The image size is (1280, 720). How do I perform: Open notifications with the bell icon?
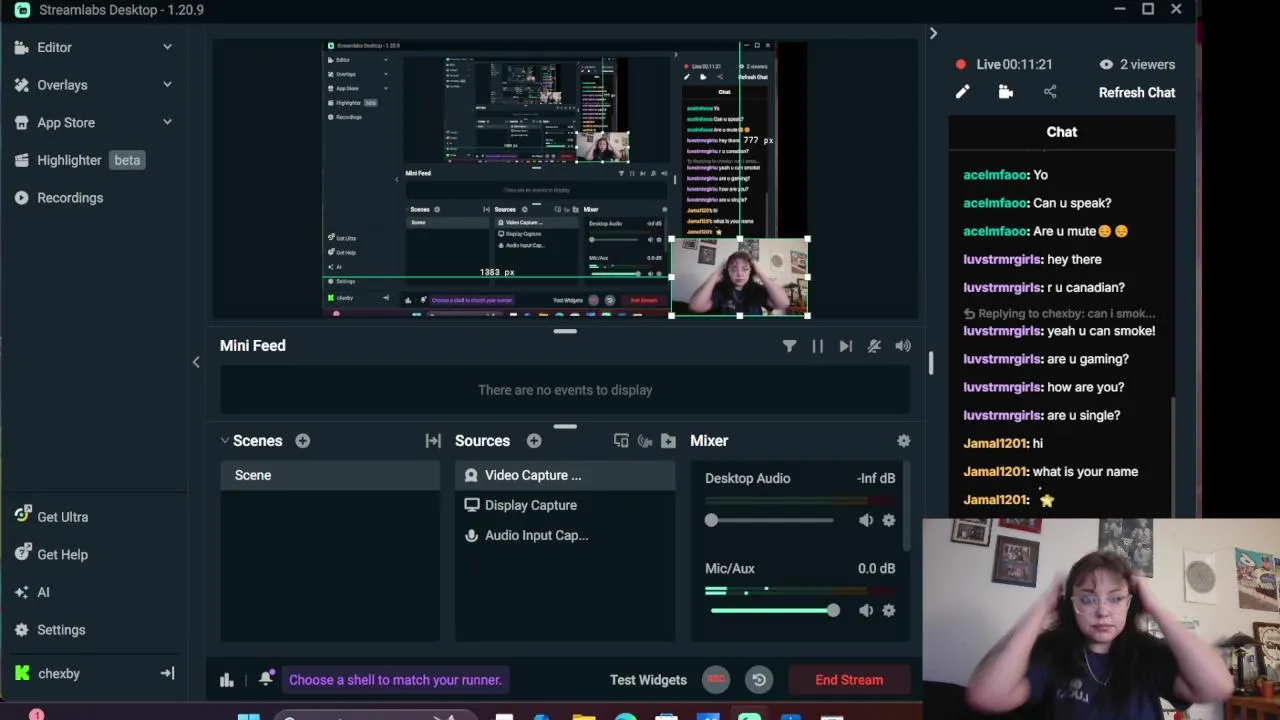click(266, 679)
